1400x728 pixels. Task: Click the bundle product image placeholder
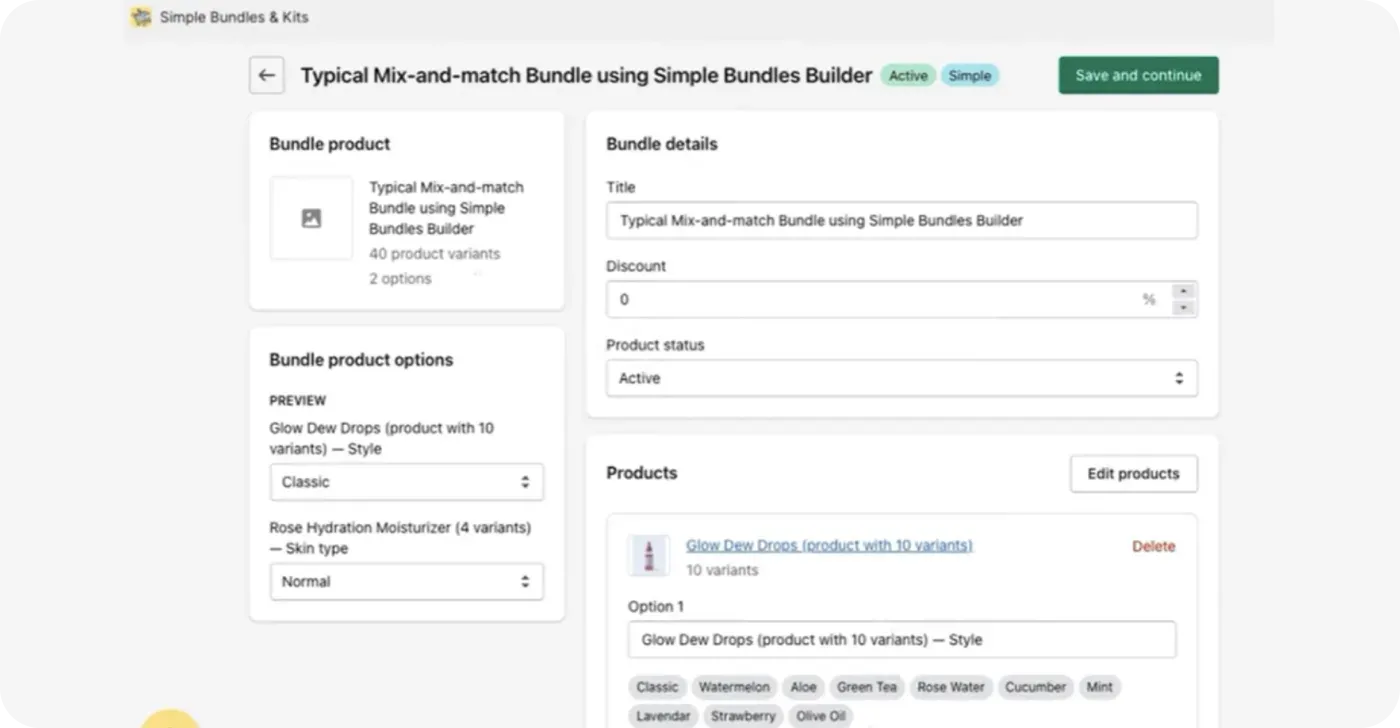click(311, 218)
